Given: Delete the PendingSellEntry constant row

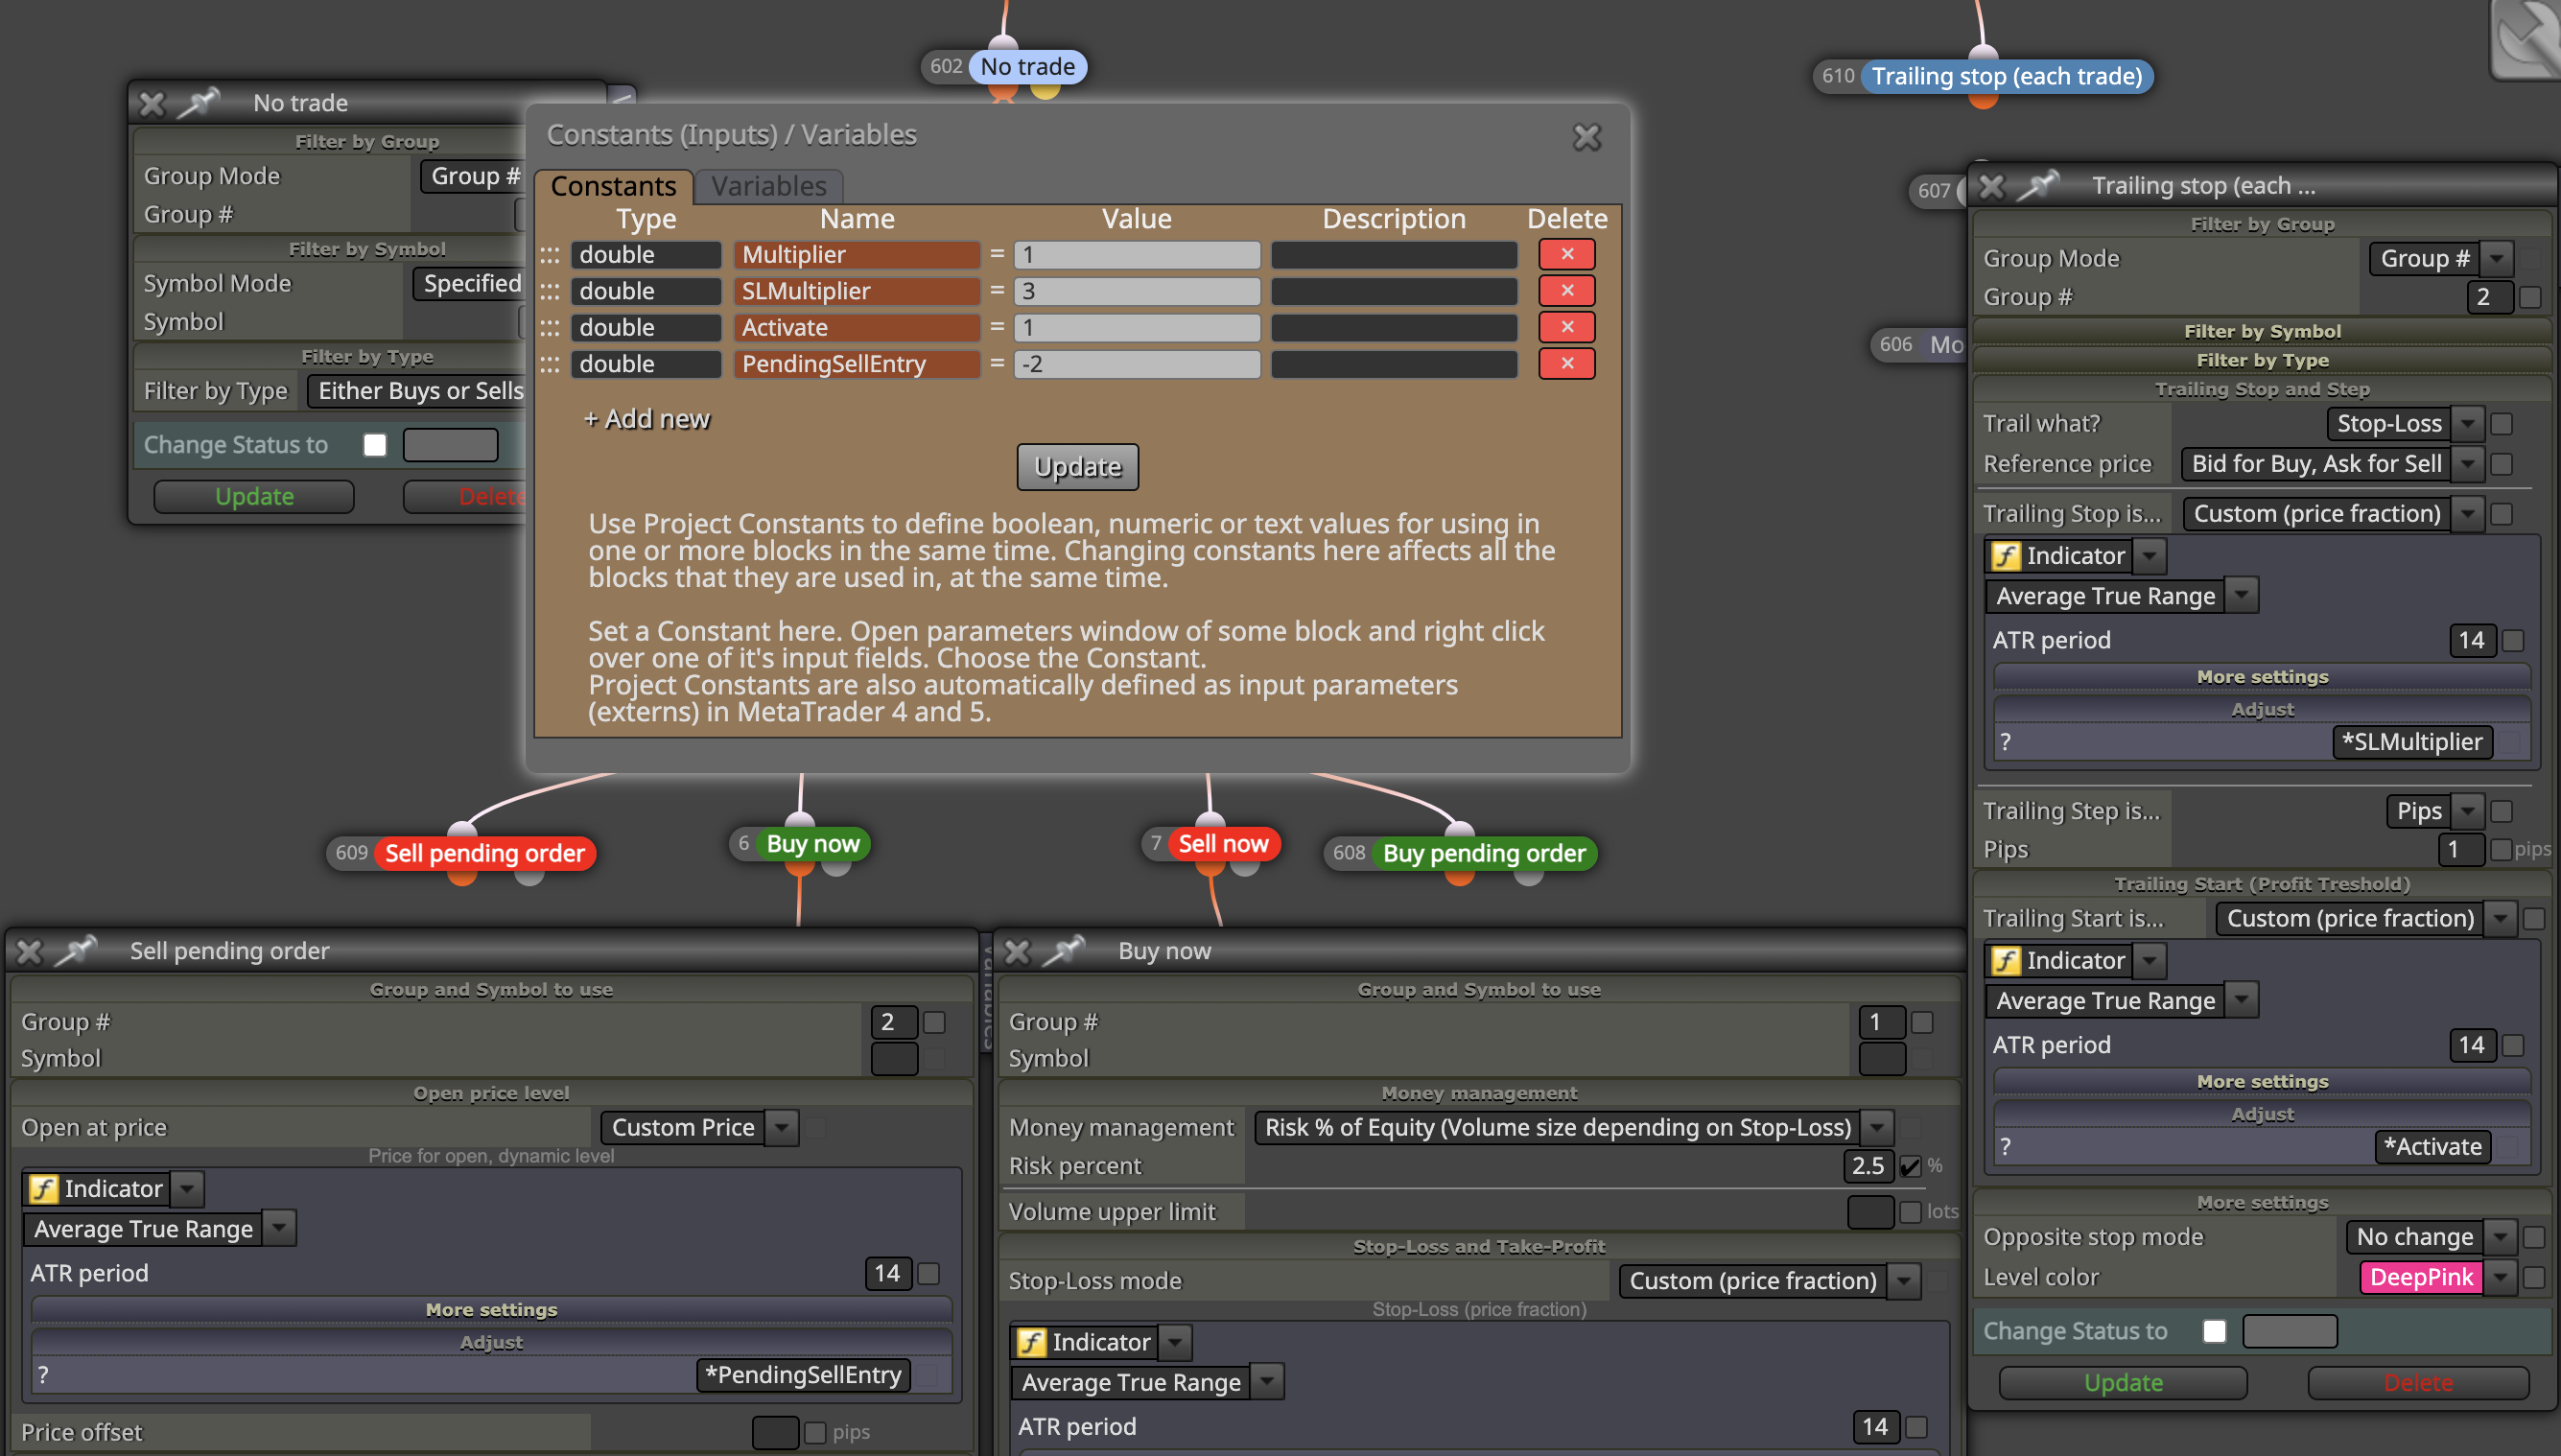Looking at the screenshot, I should point(1566,364).
